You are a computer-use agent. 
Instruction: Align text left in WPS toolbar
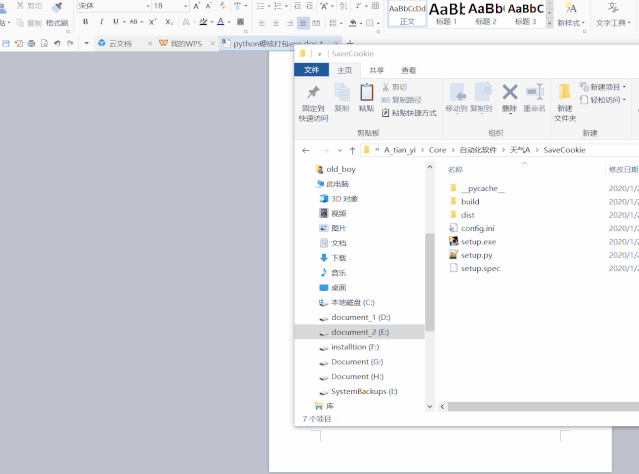(262, 23)
